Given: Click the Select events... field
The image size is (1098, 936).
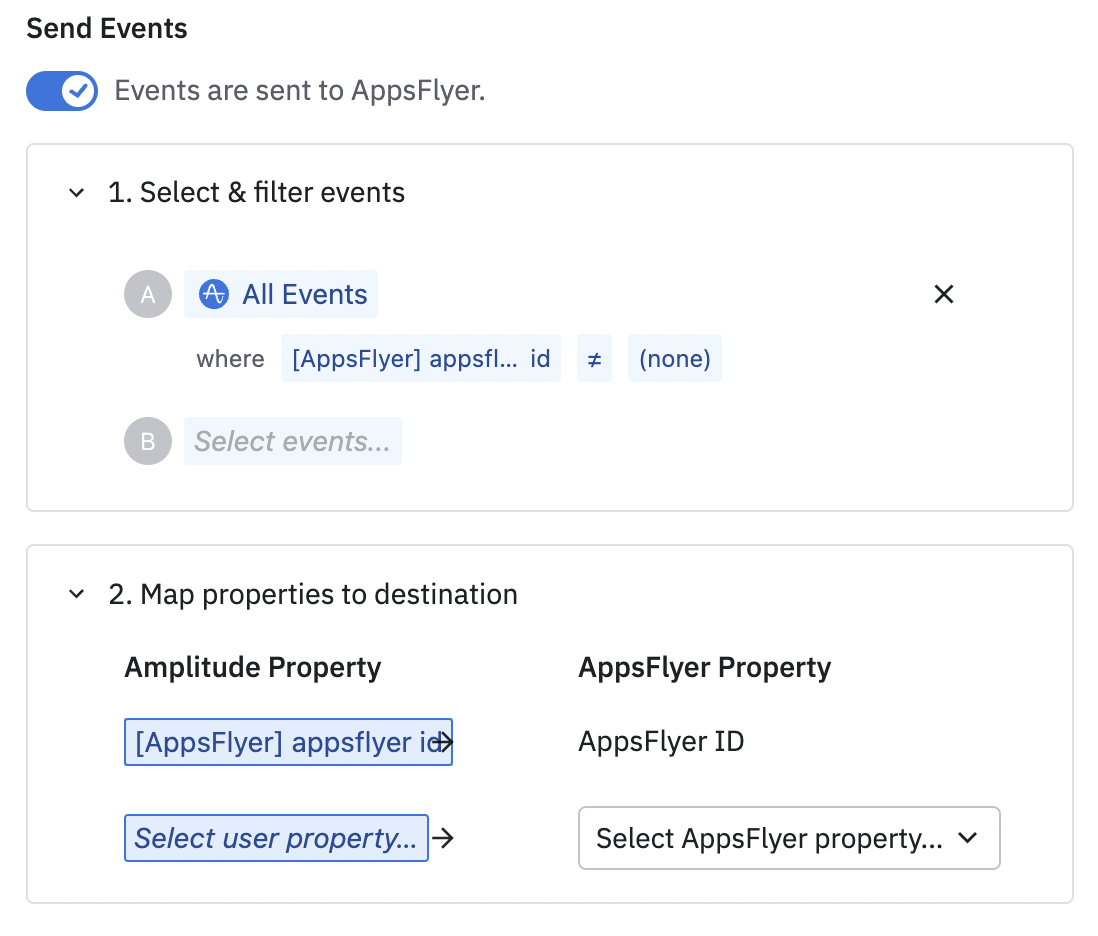Looking at the screenshot, I should [292, 441].
